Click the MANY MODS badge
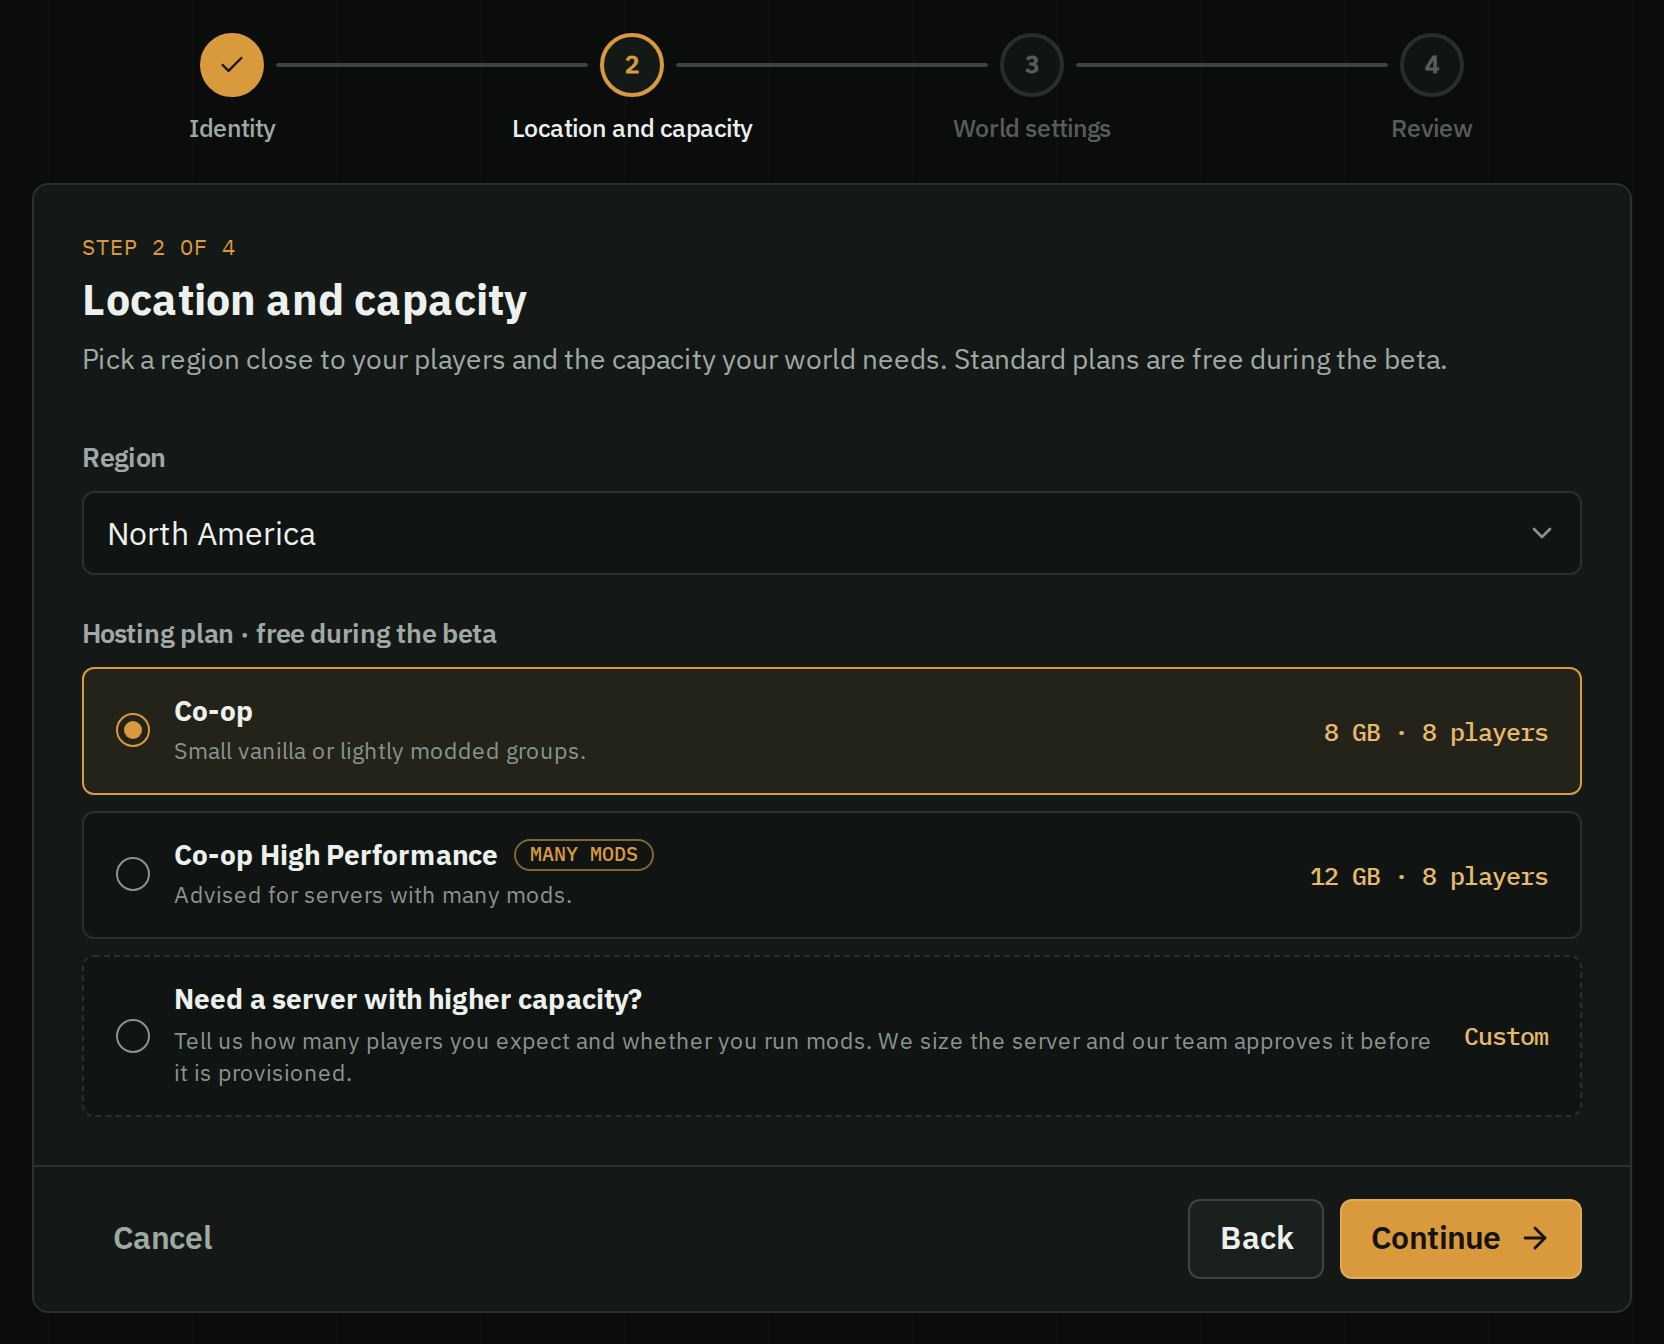Image resolution: width=1664 pixels, height=1344 pixels. tap(584, 855)
